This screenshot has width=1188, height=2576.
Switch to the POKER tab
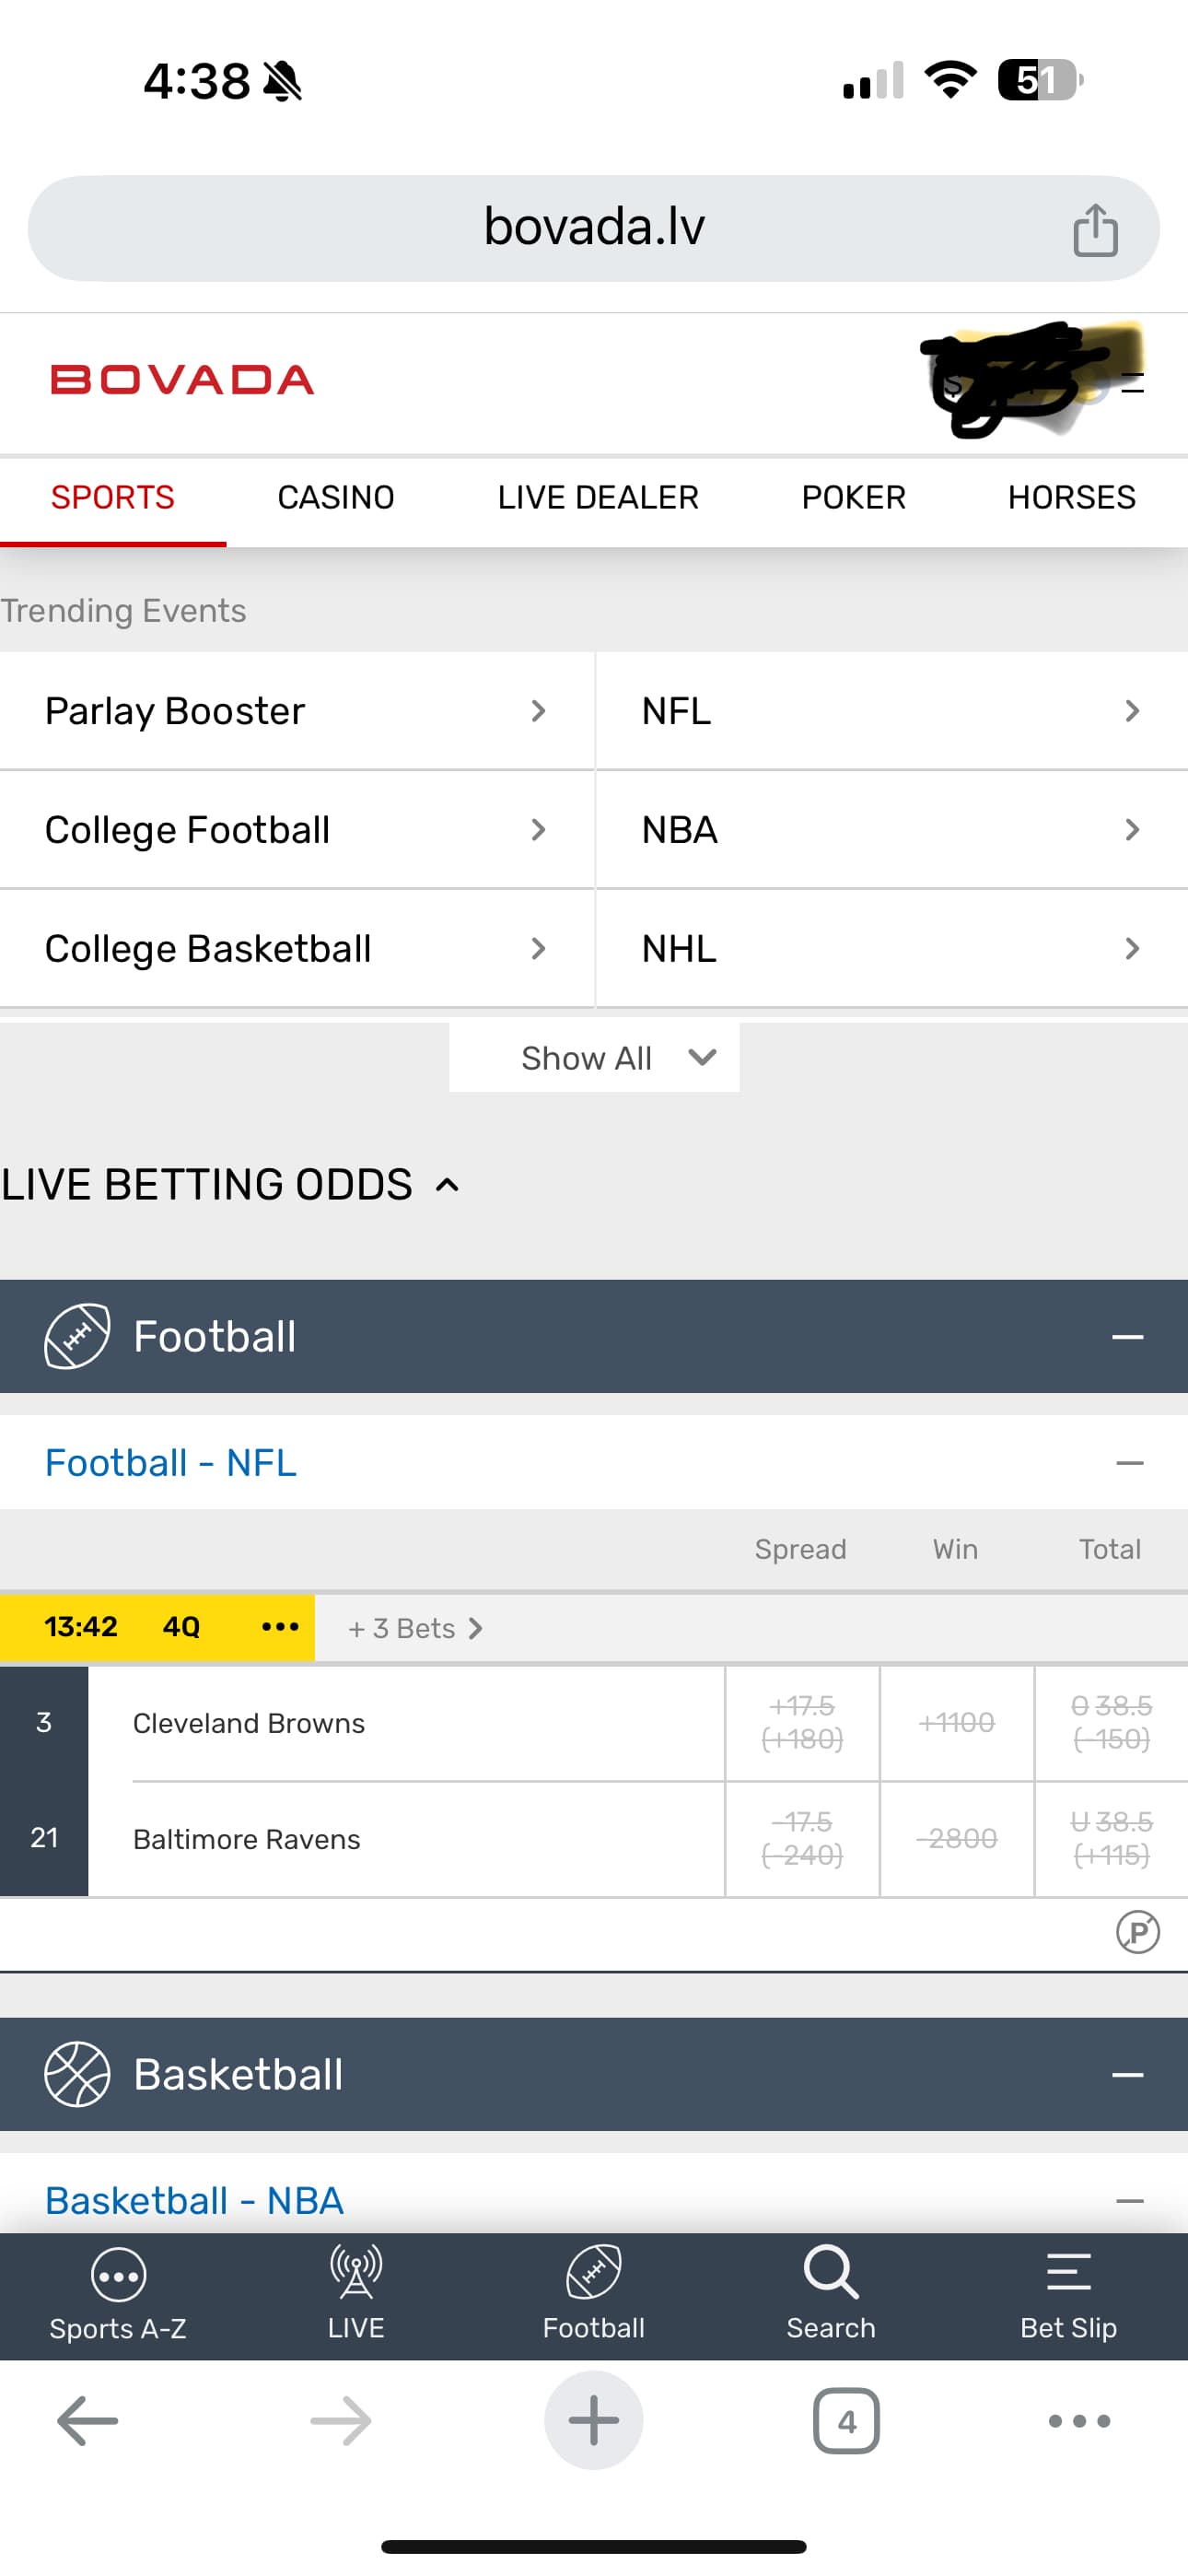[853, 498]
